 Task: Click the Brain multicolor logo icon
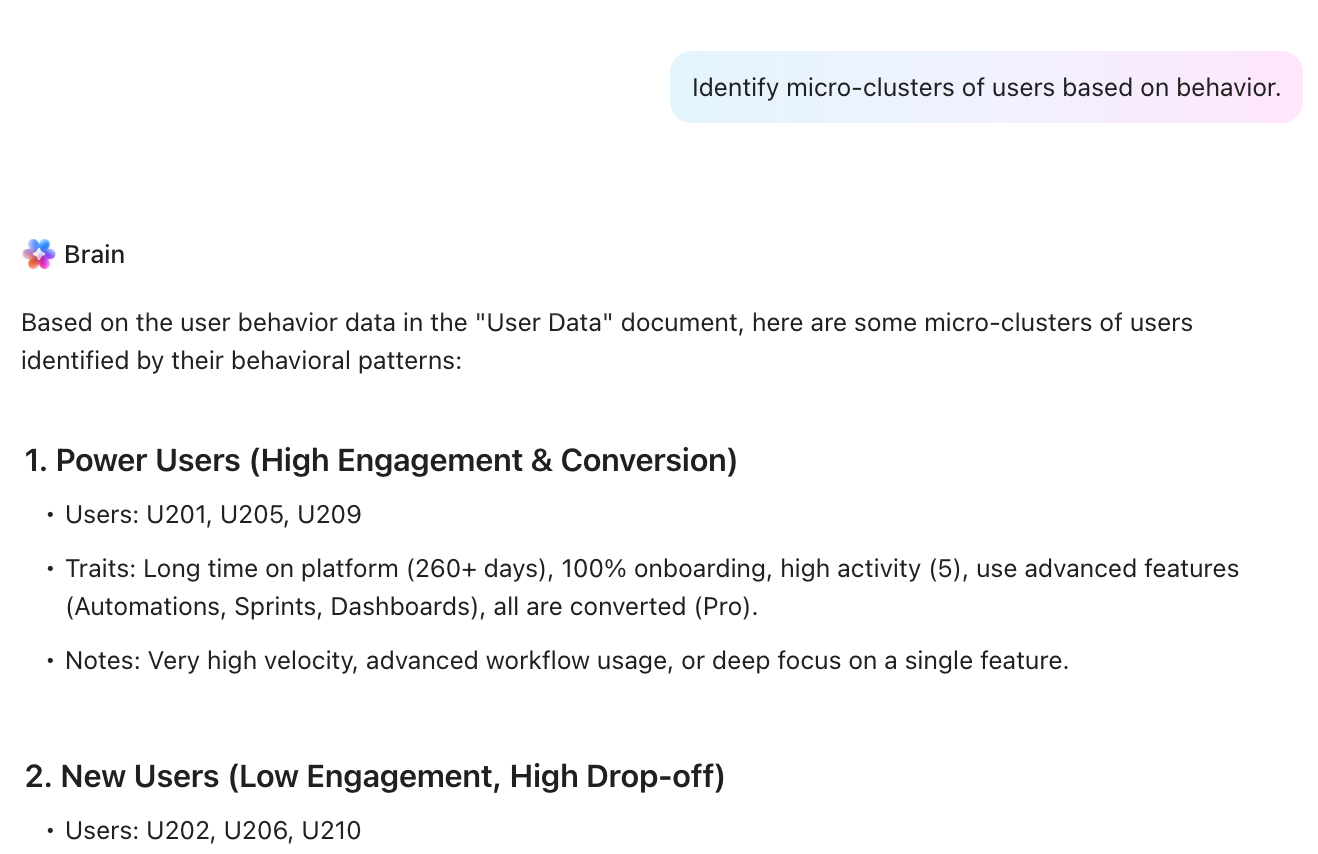[39, 255]
